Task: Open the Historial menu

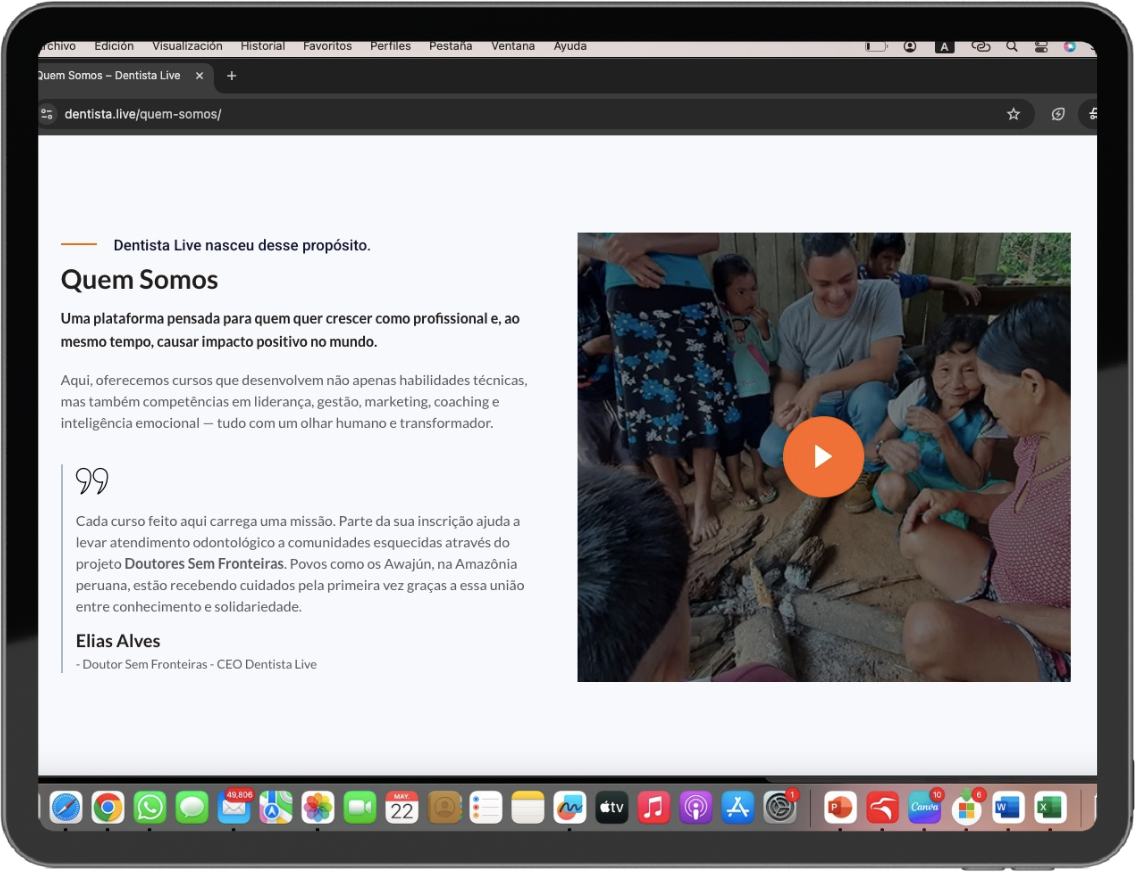Action: (262, 47)
